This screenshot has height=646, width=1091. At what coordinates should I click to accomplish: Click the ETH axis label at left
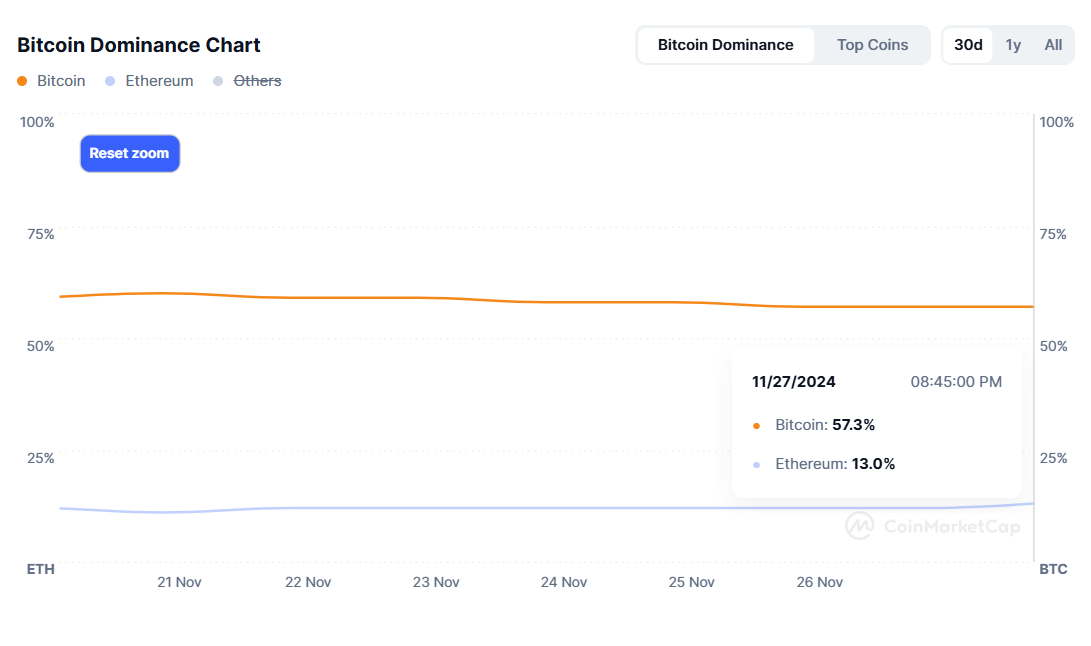pos(40,569)
